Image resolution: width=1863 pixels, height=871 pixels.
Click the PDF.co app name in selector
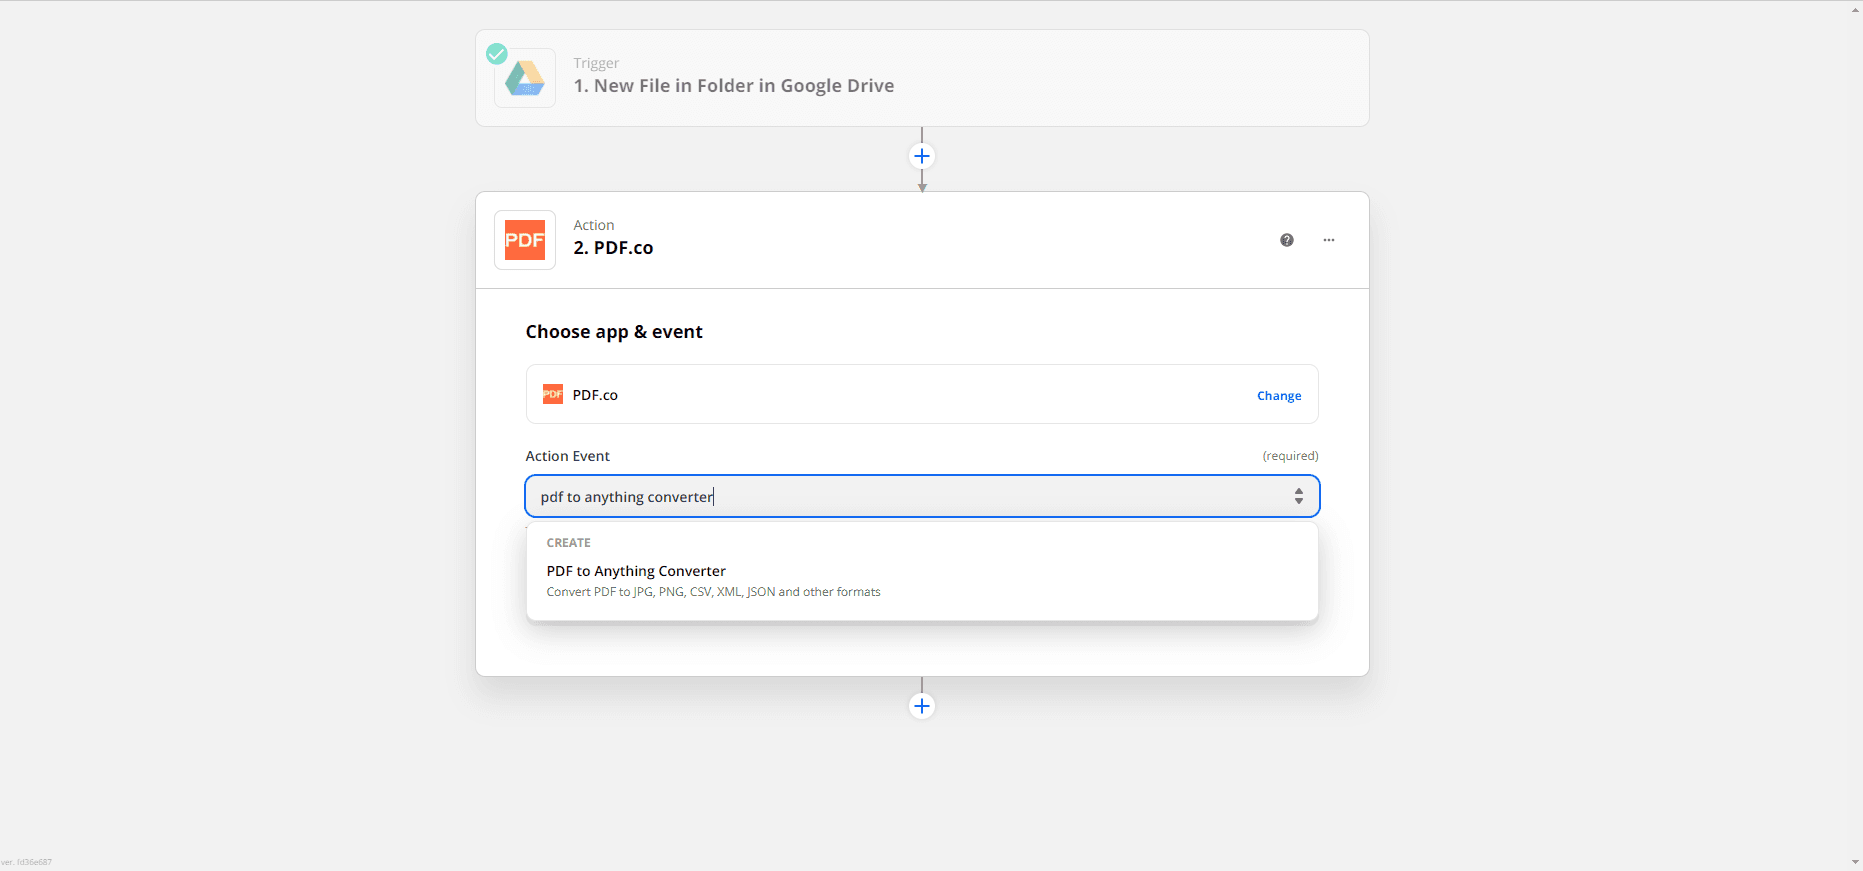[595, 395]
